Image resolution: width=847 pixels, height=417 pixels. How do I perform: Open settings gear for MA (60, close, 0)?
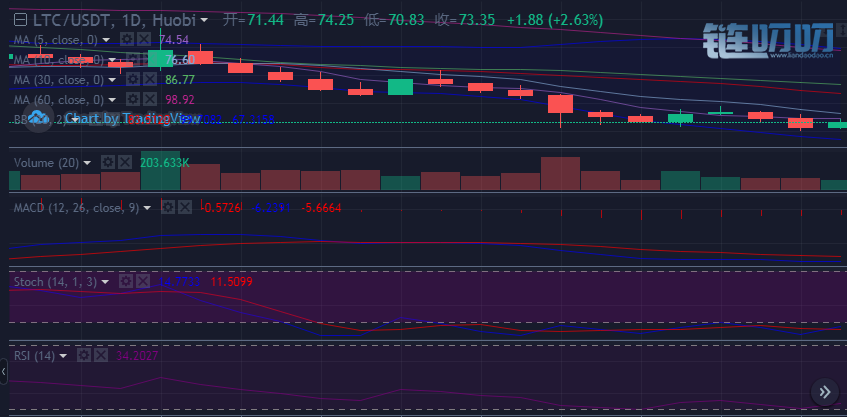(132, 99)
